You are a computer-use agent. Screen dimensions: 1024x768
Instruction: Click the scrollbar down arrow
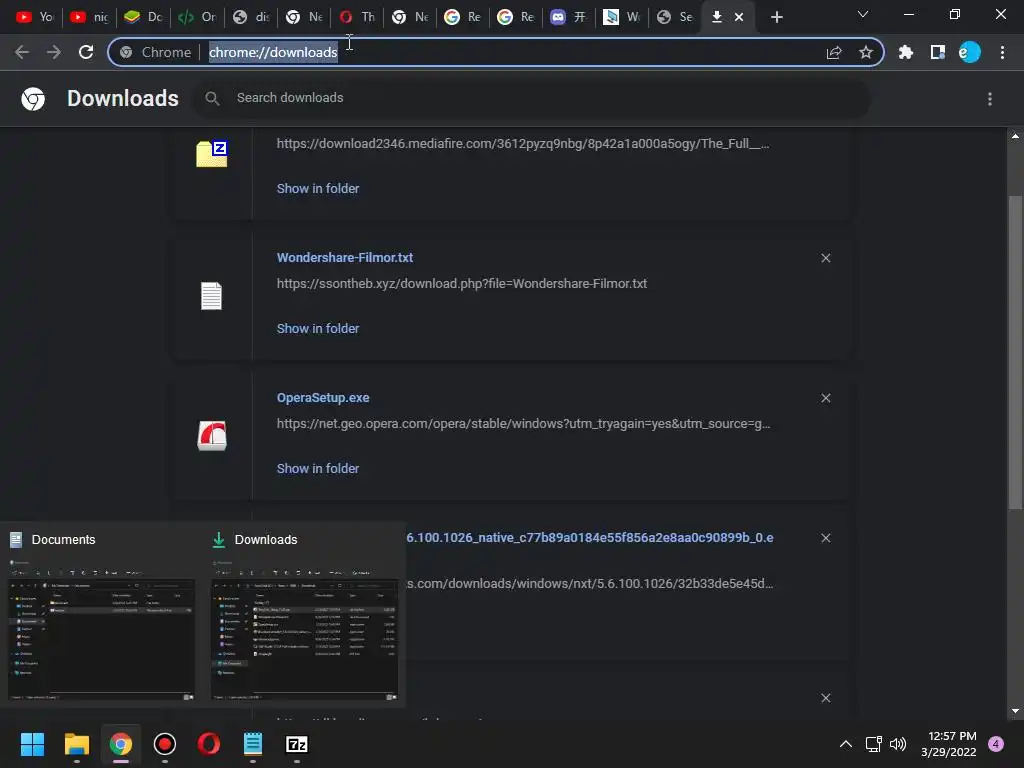(1015, 711)
